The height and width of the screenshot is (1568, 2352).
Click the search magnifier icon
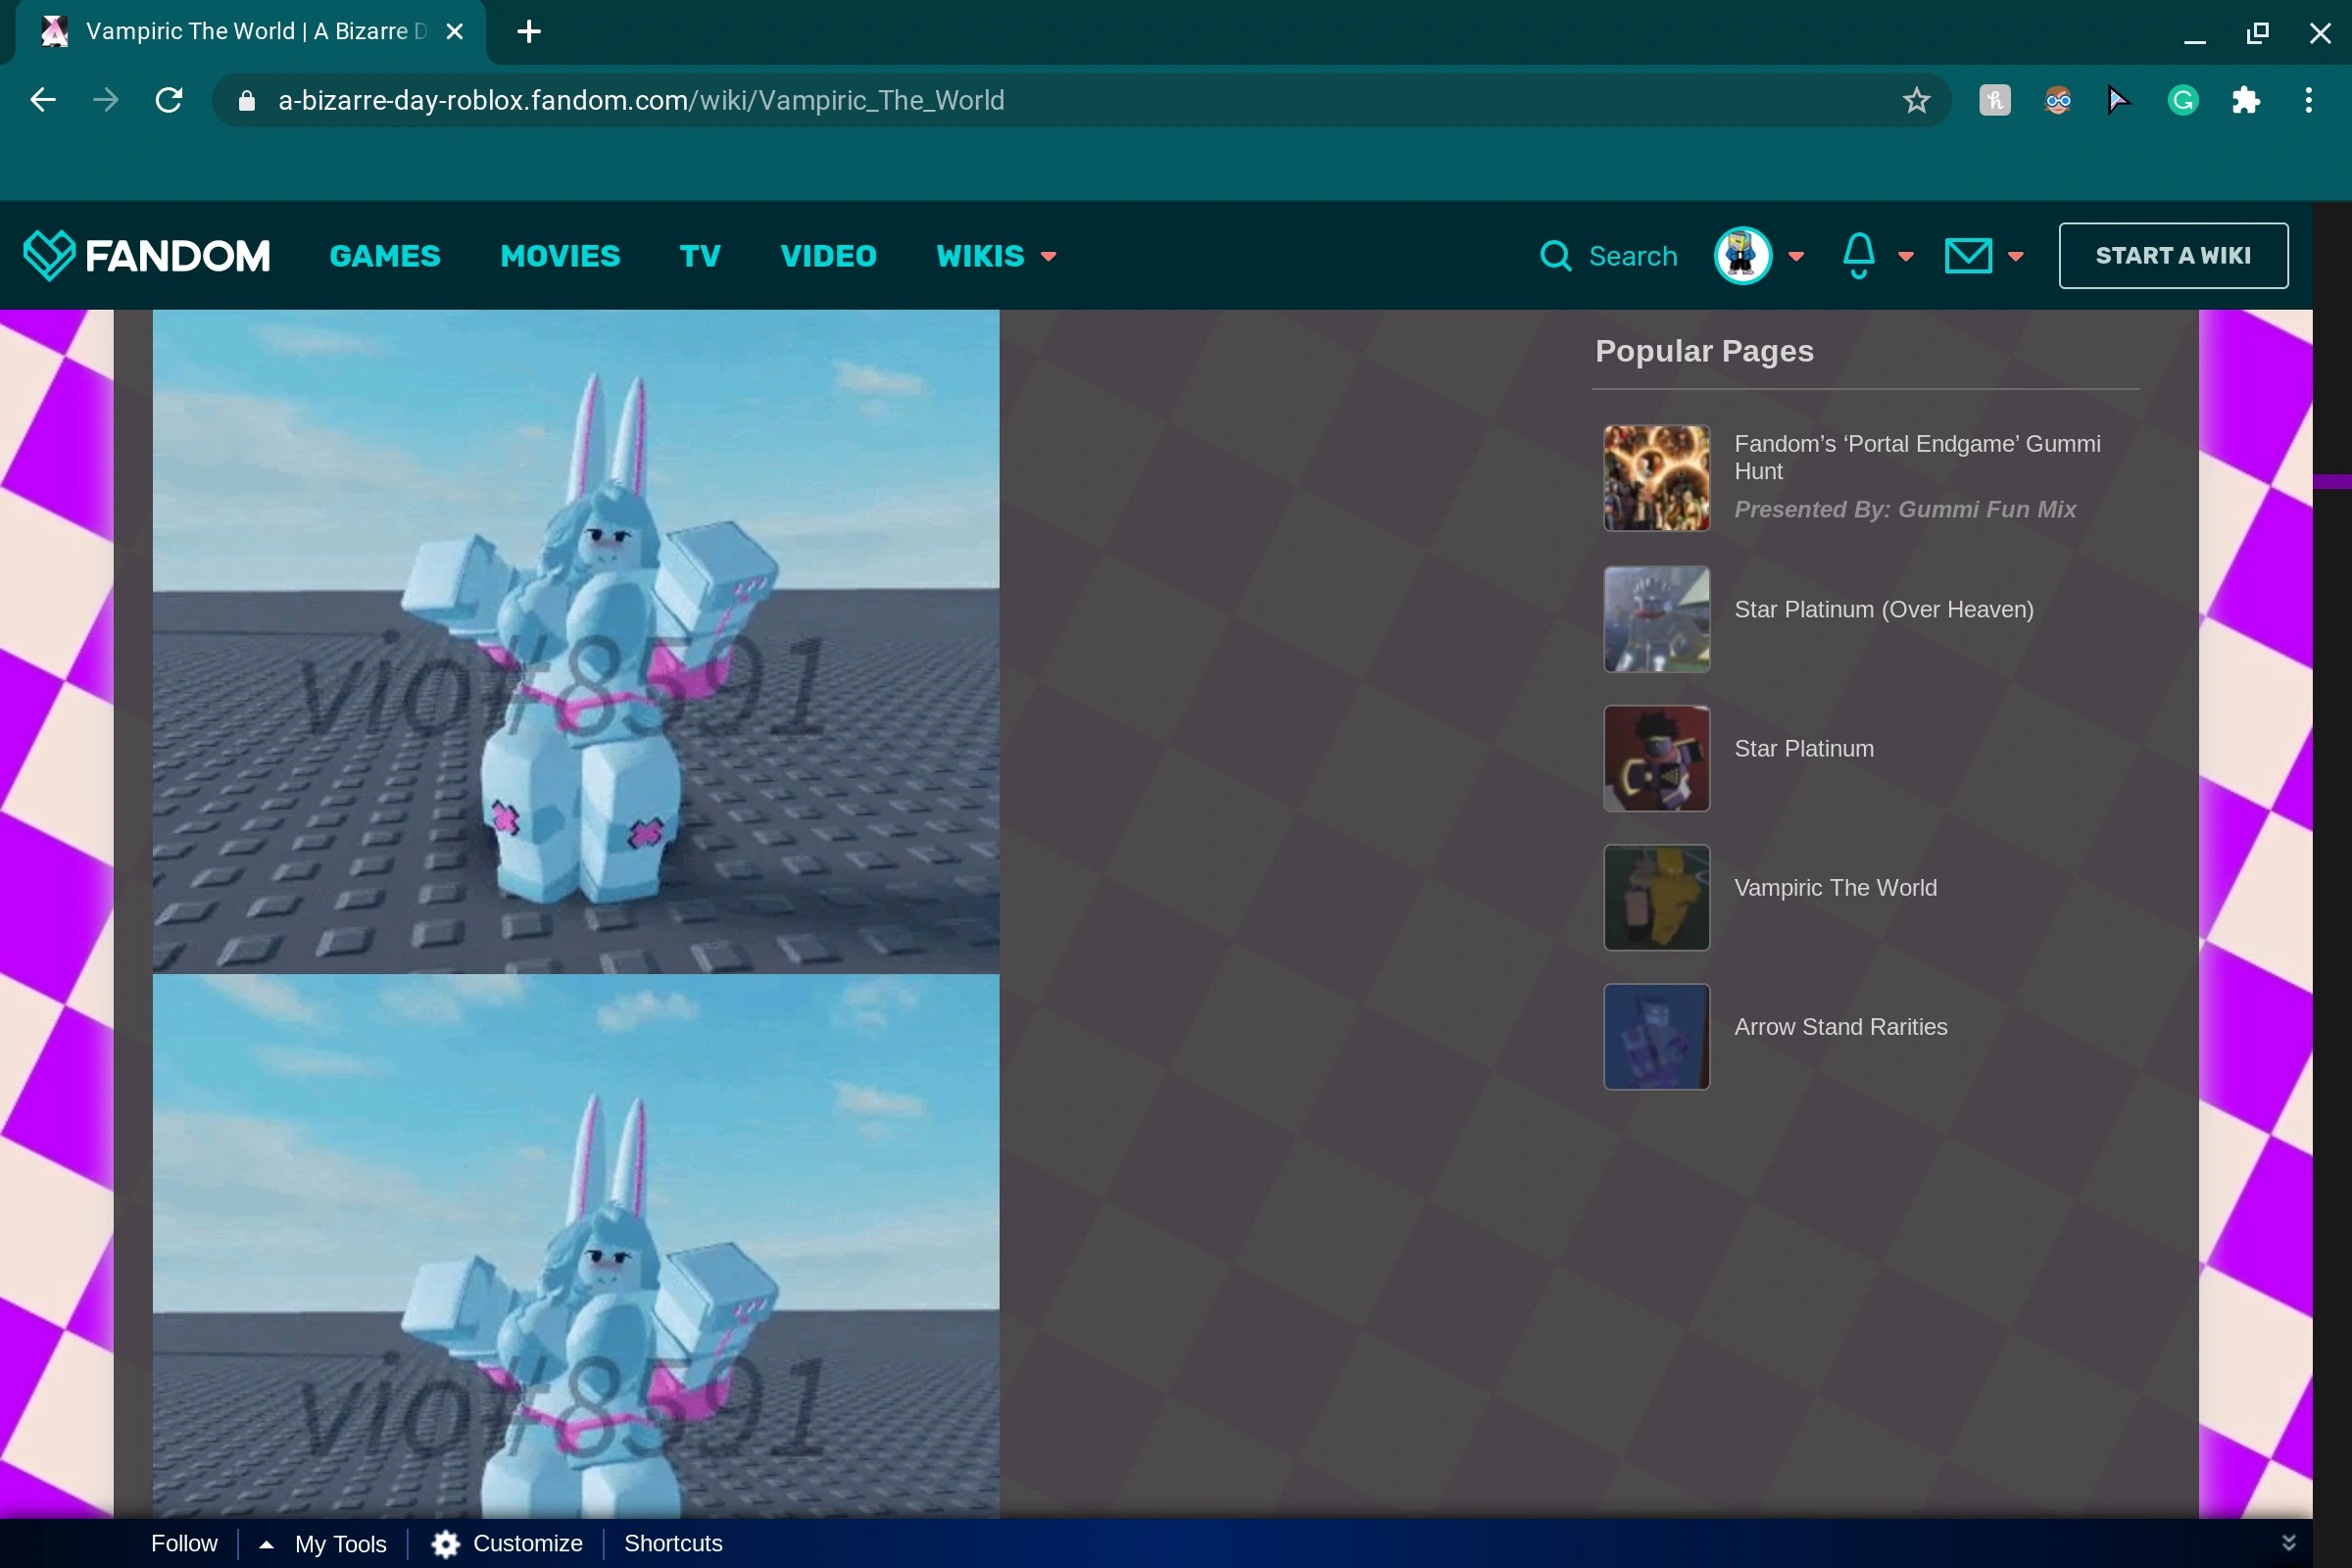pos(1556,256)
